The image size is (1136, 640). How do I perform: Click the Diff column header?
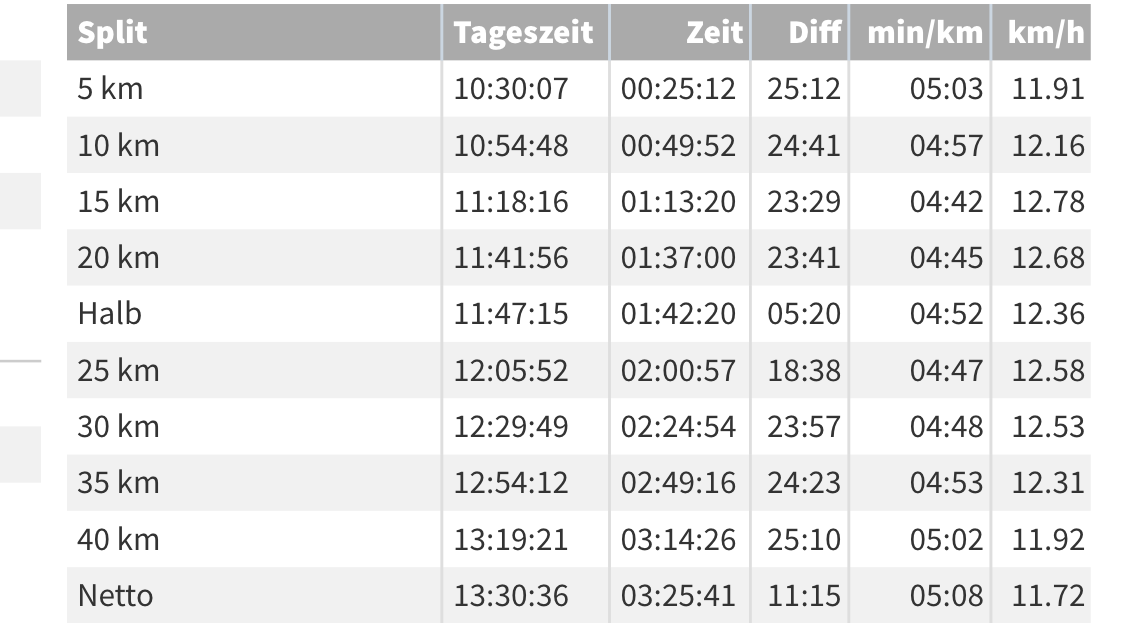pos(813,33)
